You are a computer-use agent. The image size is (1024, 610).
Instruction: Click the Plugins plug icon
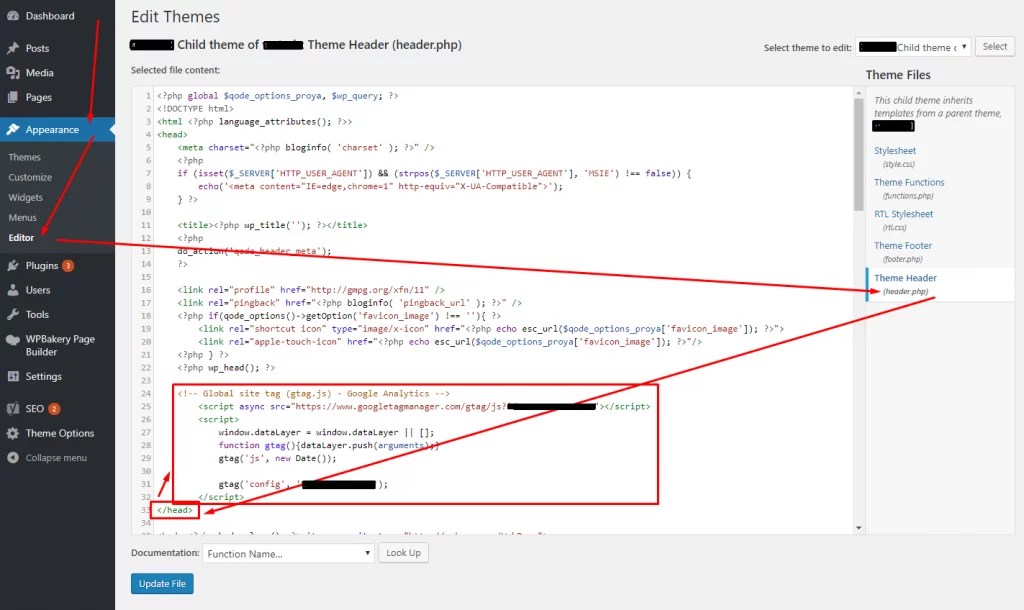point(12,266)
